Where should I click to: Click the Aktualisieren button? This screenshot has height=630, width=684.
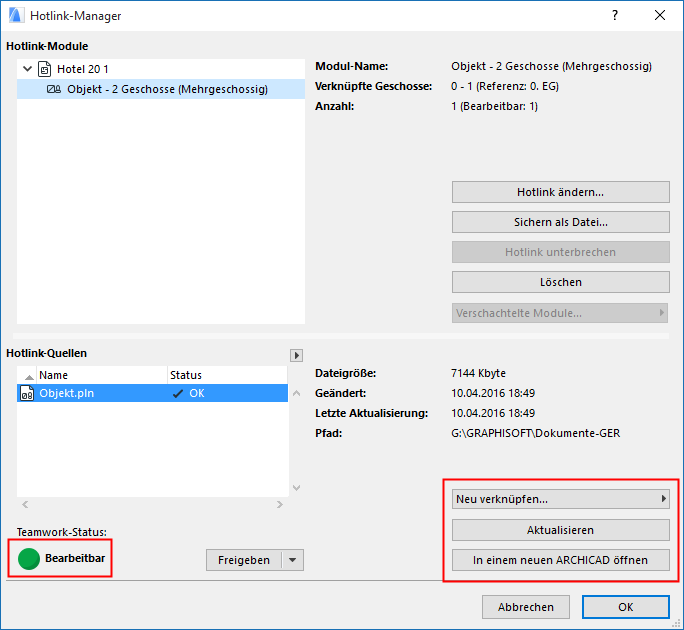561,530
